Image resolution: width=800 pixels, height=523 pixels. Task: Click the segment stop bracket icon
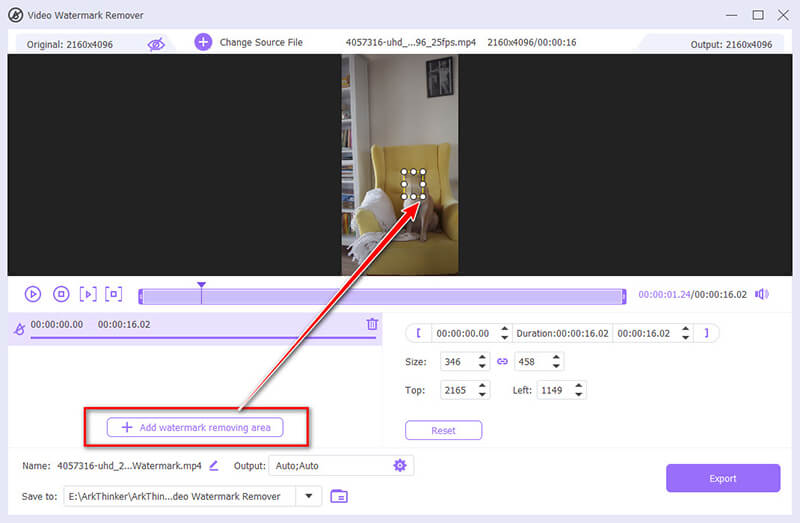tap(114, 294)
